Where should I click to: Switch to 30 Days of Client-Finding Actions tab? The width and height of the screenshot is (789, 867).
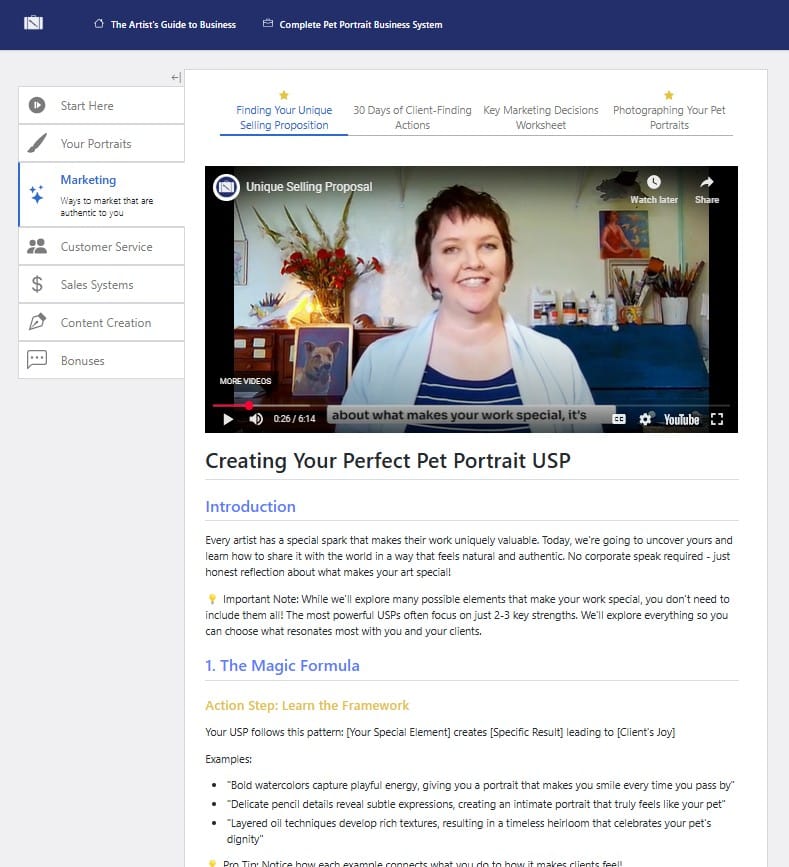pyautogui.click(x=412, y=117)
